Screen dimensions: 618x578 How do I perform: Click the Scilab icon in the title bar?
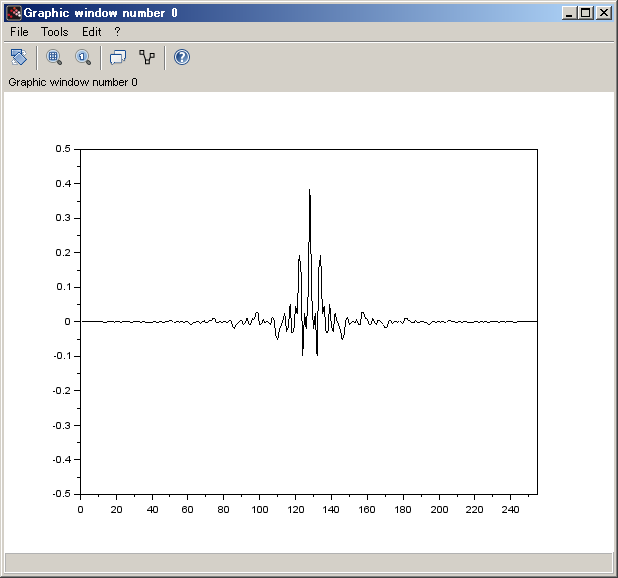tap(14, 13)
